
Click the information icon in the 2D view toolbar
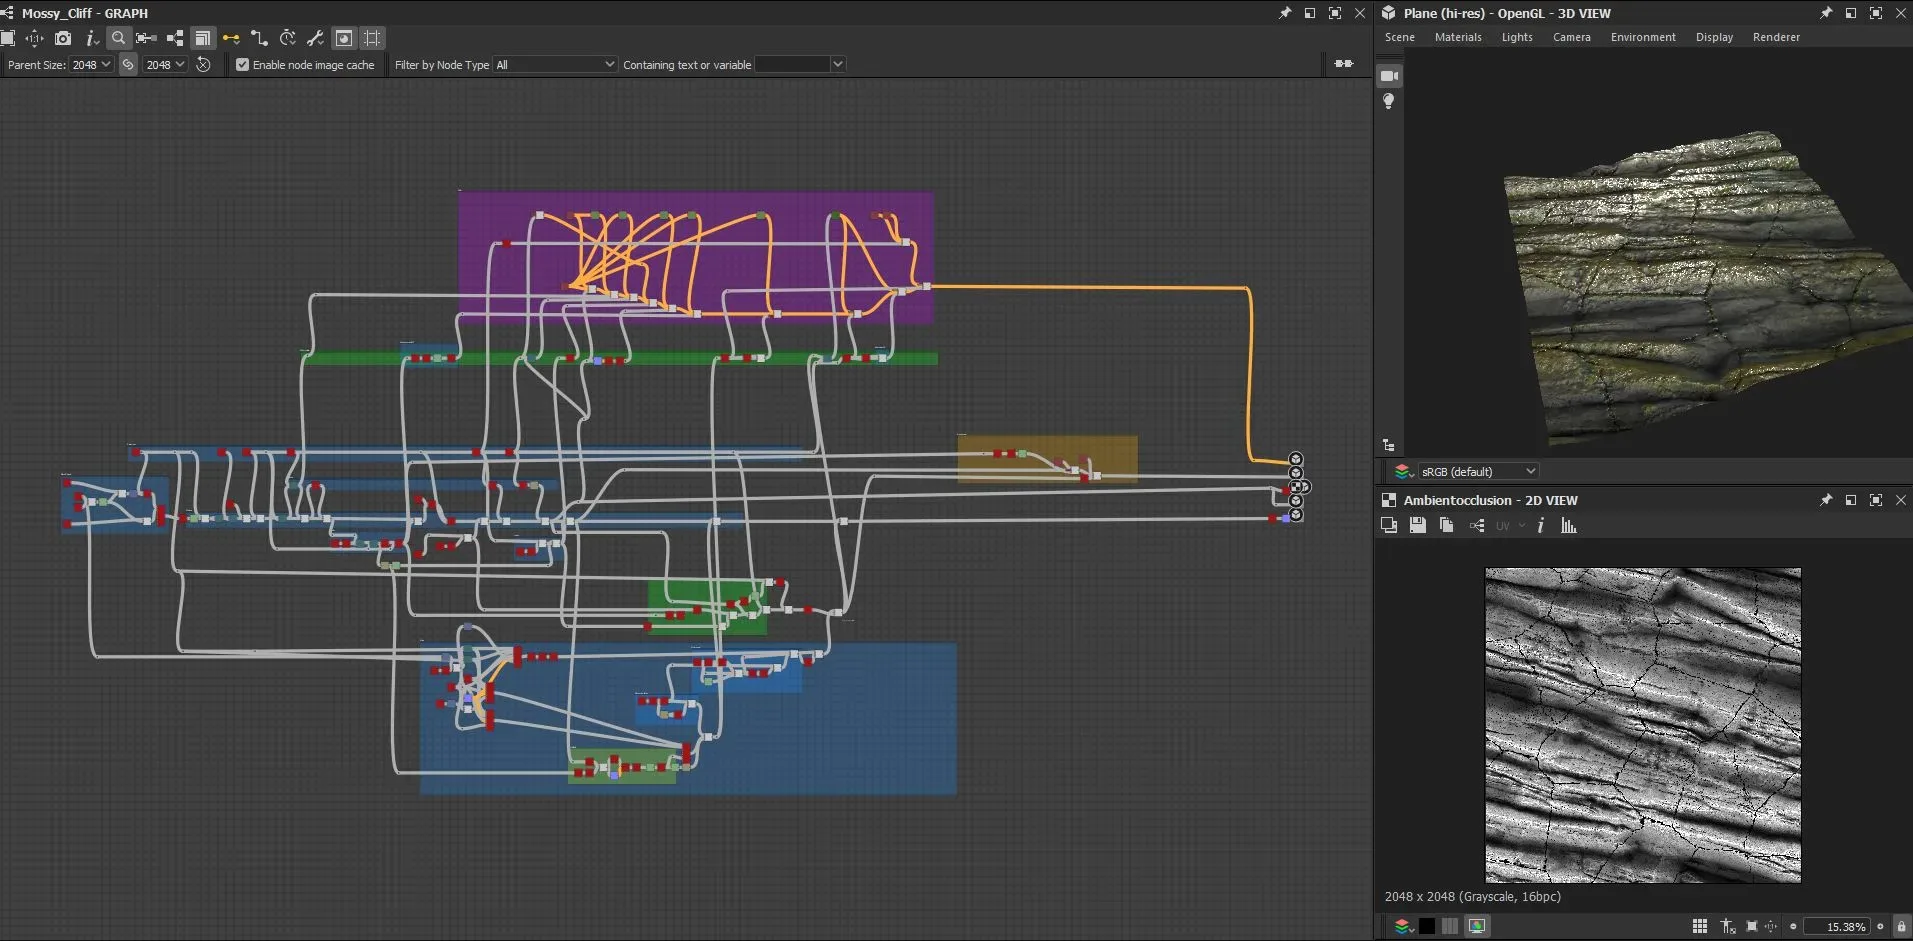click(1541, 525)
